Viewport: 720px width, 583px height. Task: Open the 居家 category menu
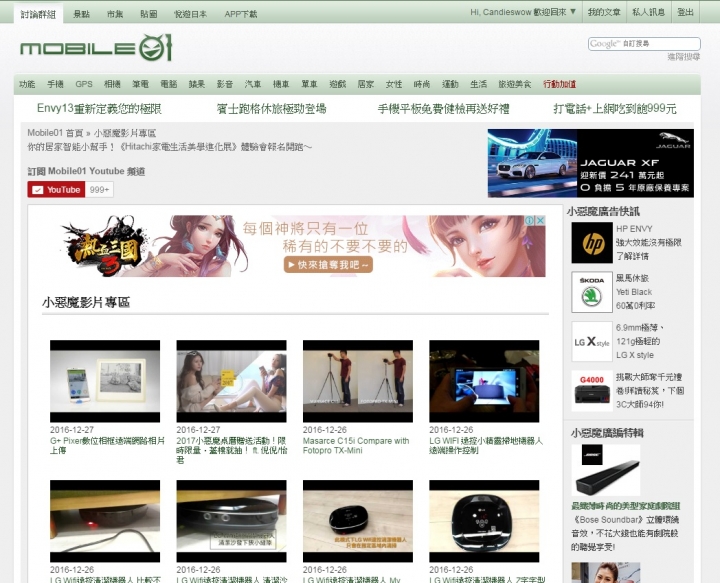pos(366,84)
